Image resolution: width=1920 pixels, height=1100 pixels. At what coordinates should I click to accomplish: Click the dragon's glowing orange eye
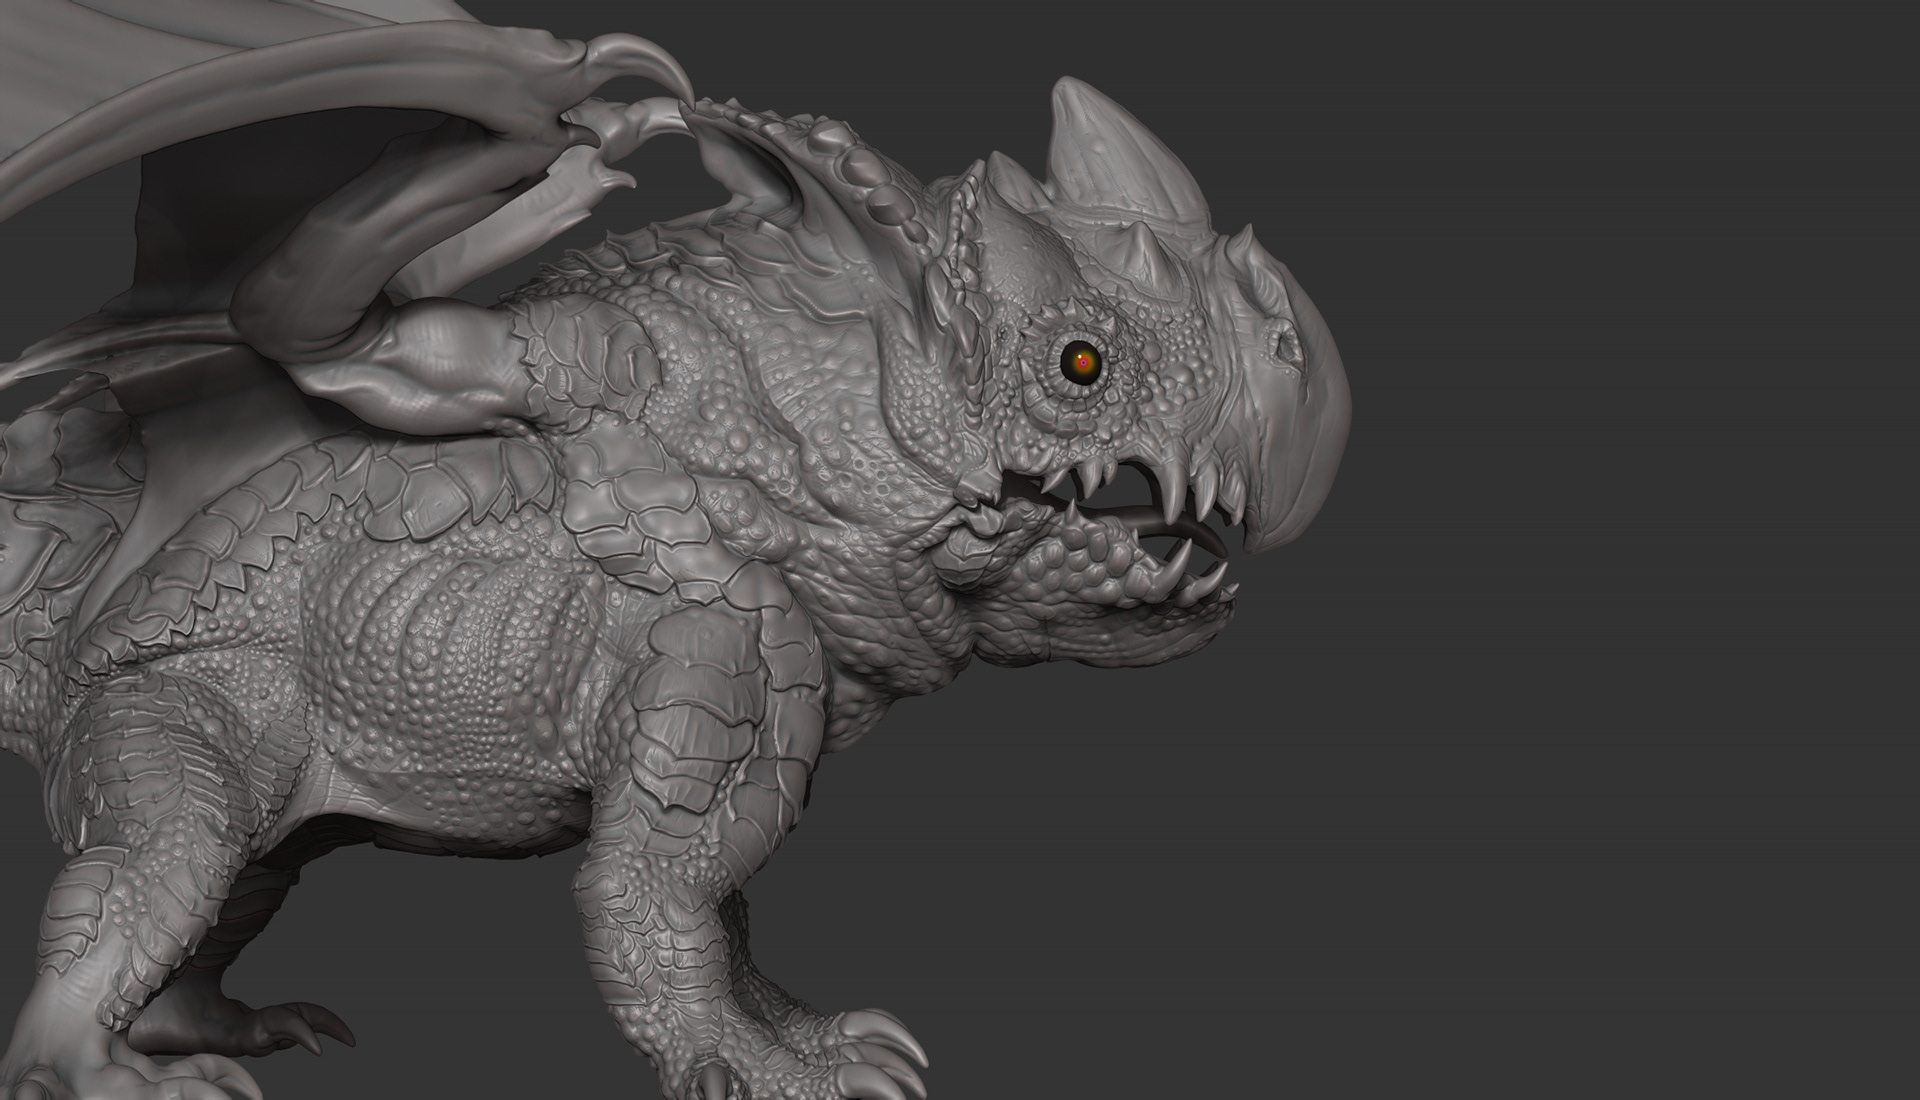coord(1081,361)
